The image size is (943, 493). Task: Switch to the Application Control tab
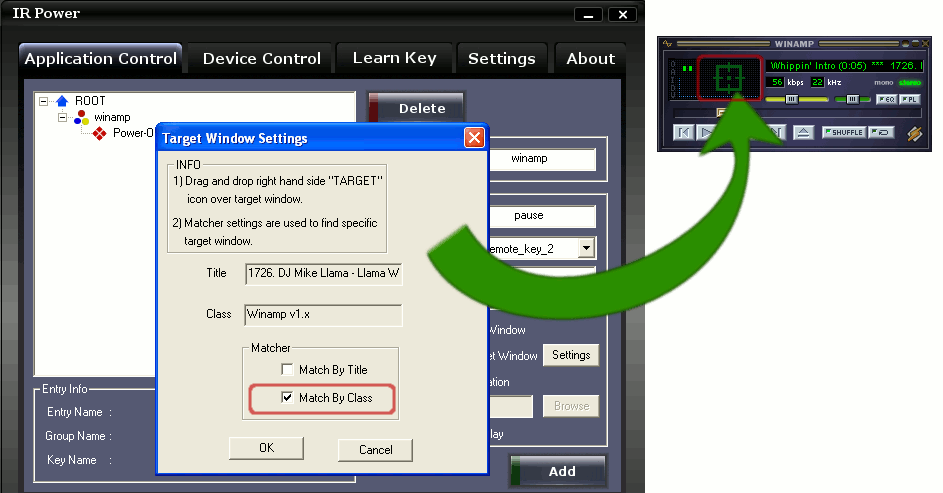pyautogui.click(x=100, y=58)
